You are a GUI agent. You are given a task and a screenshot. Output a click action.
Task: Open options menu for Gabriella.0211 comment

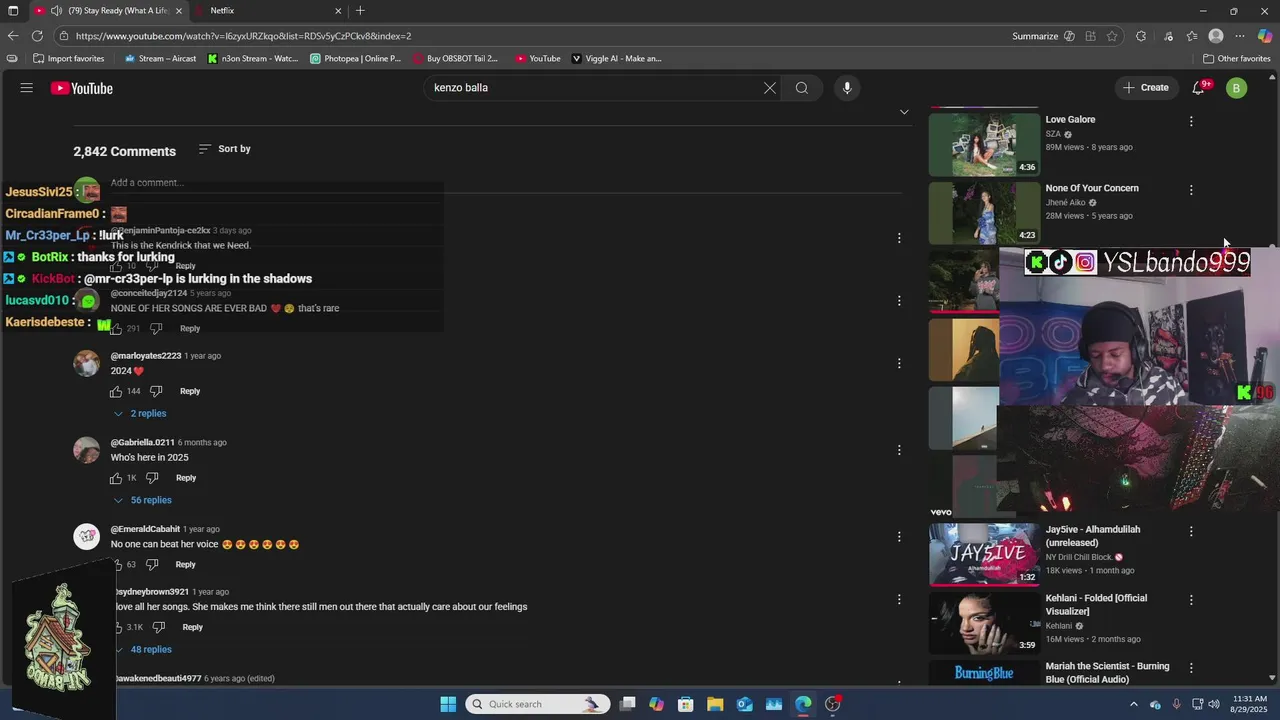coord(899,450)
